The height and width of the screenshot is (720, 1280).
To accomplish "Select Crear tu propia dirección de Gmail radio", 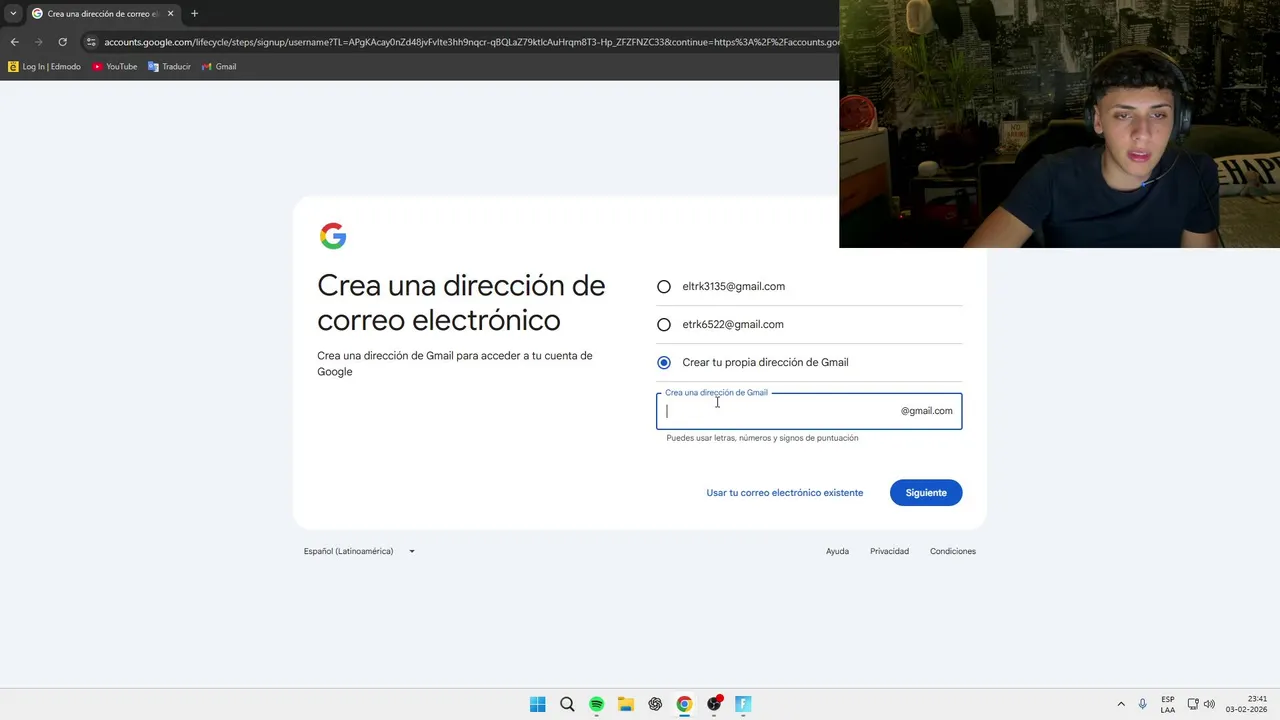I will tap(664, 363).
